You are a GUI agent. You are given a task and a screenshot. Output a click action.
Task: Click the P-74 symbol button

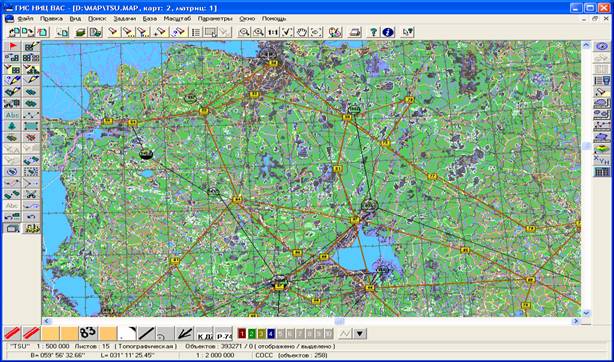pyautogui.click(x=224, y=334)
